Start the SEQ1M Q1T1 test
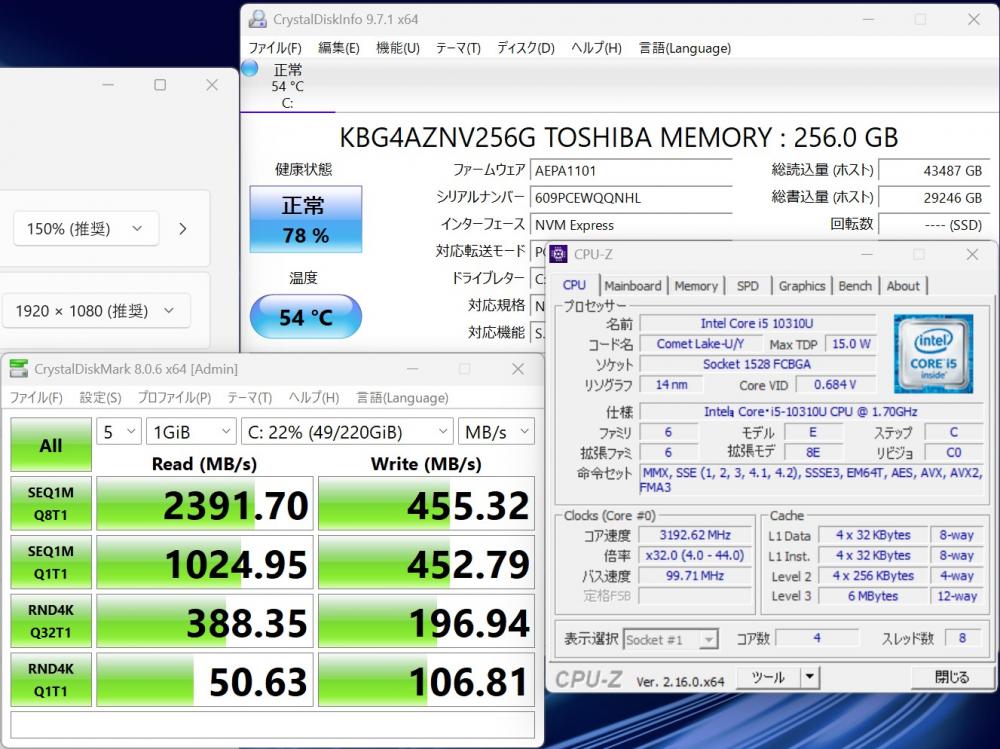Screen dimensions: 1000x749 [51, 562]
